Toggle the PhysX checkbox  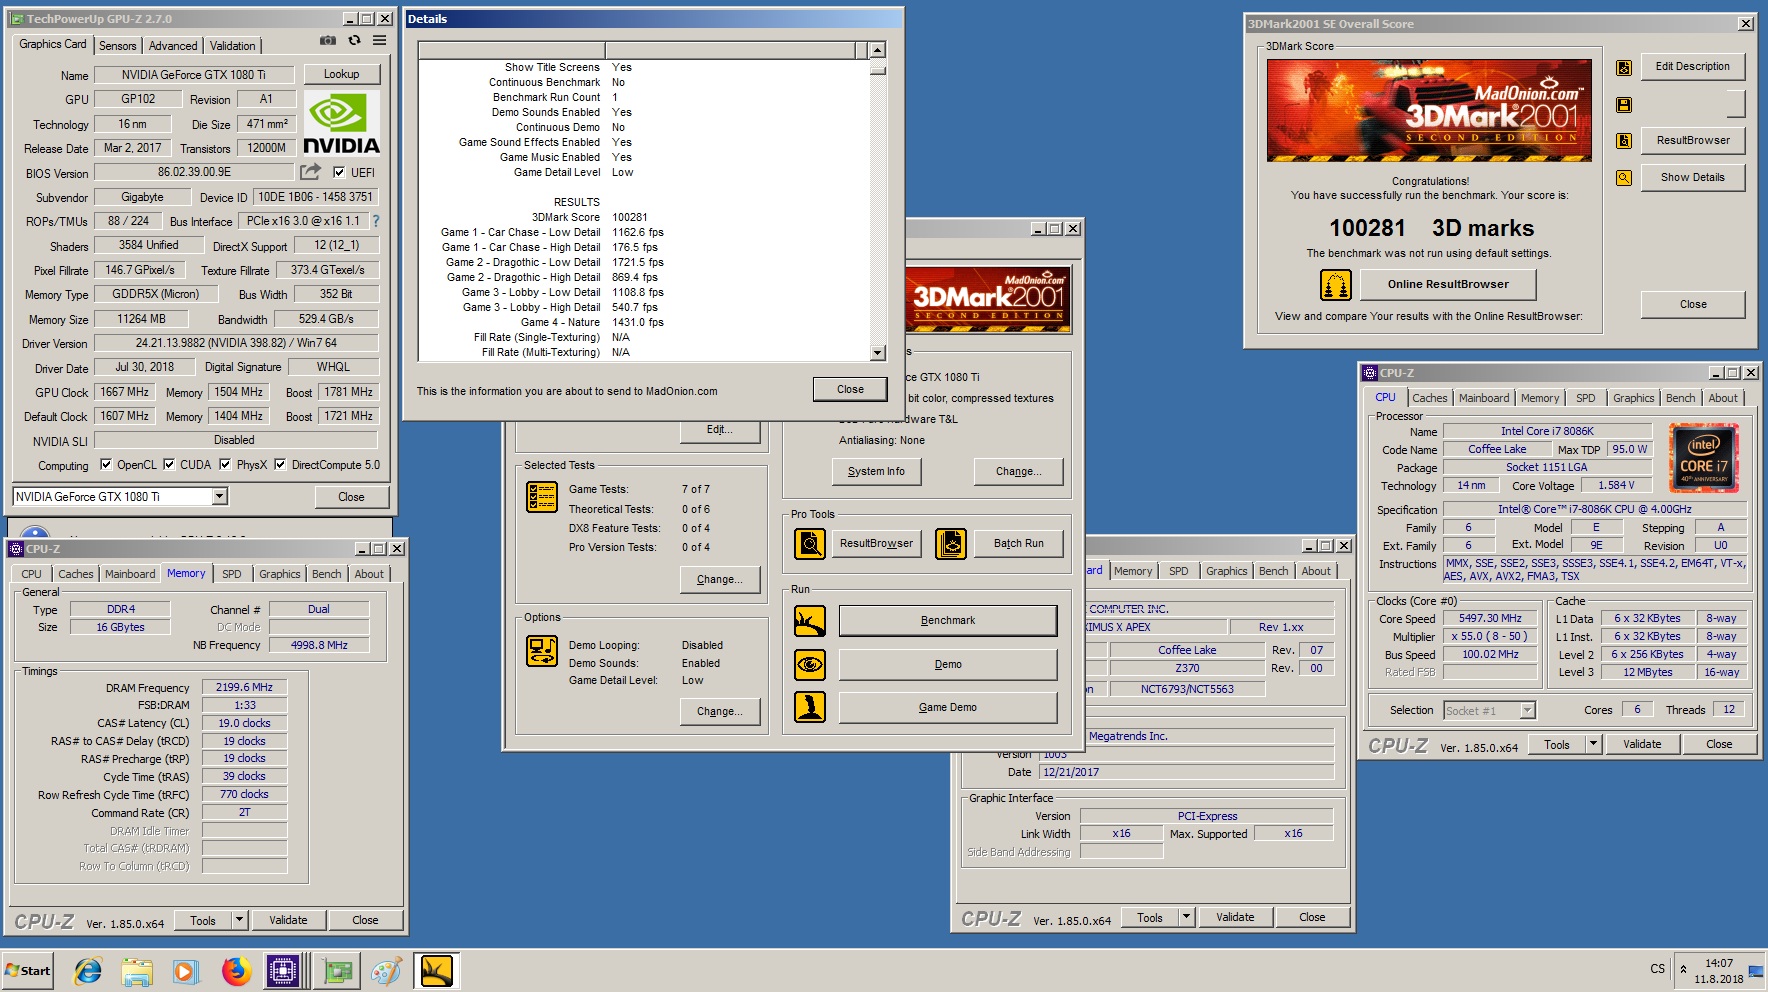click(225, 464)
